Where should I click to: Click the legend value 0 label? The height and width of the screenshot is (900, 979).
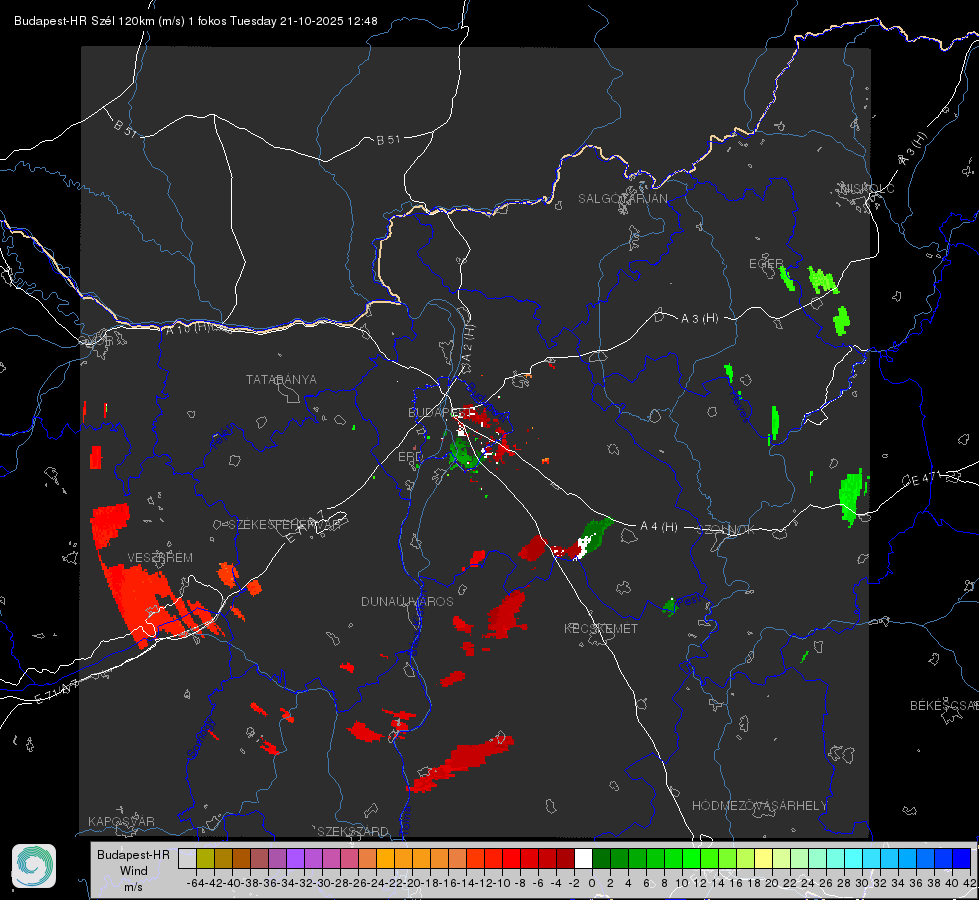click(592, 883)
